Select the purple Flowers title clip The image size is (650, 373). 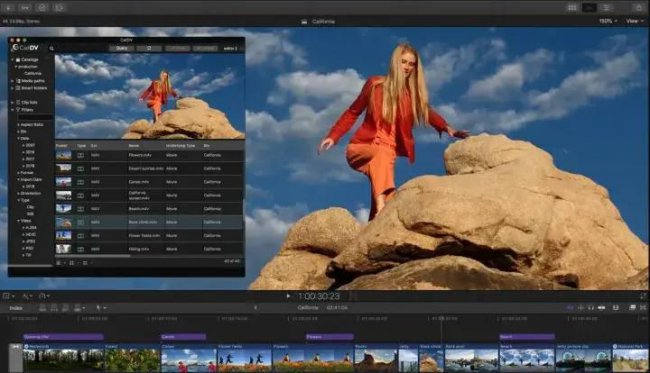(330, 337)
